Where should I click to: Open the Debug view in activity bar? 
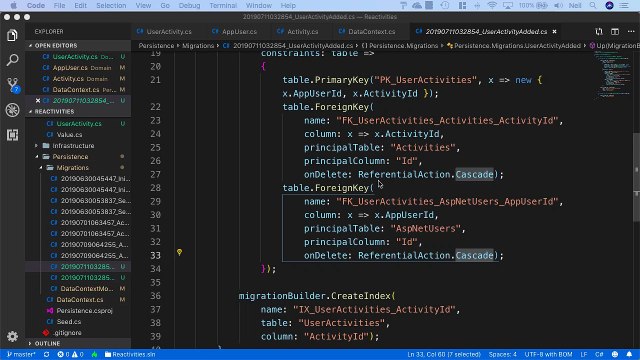pos(12,110)
